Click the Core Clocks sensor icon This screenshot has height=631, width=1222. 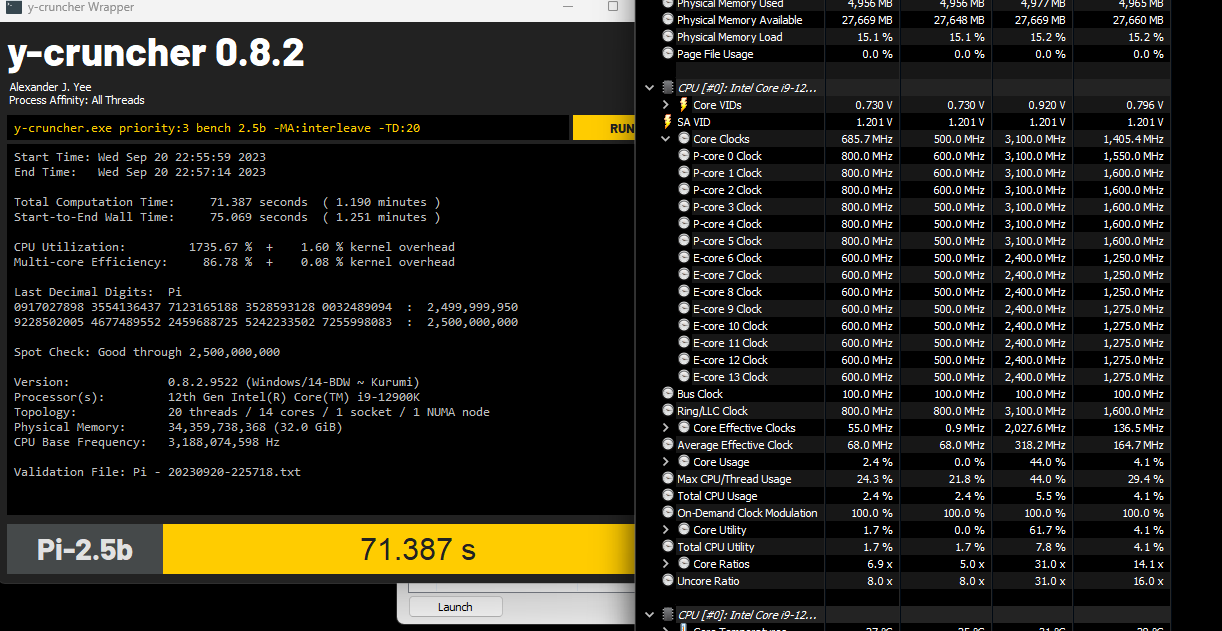684,139
